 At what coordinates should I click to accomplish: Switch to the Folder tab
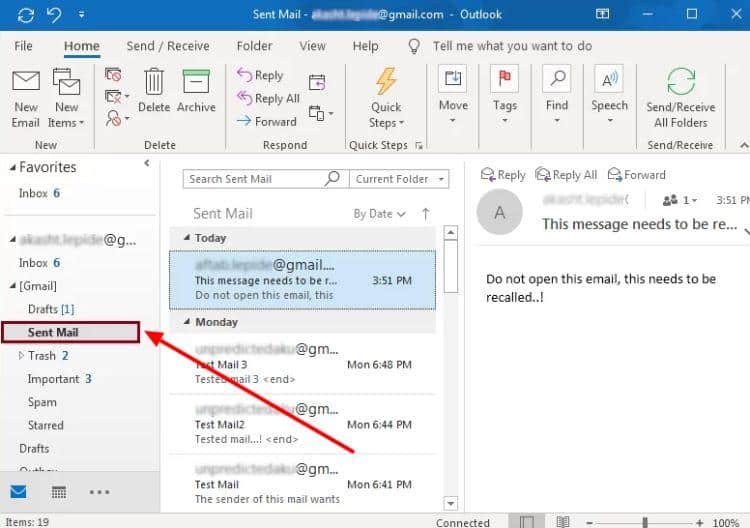(254, 46)
